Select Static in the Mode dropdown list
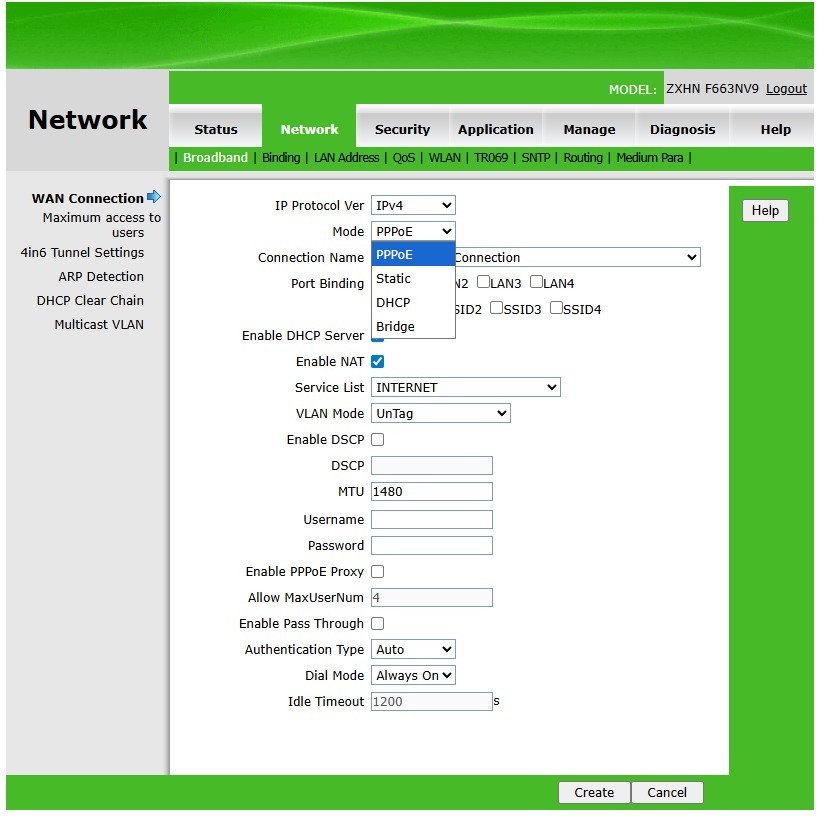 click(x=394, y=279)
